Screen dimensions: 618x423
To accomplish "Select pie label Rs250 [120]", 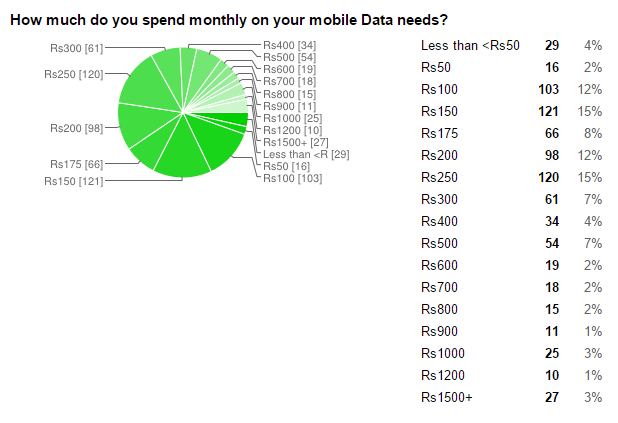I will click(74, 75).
